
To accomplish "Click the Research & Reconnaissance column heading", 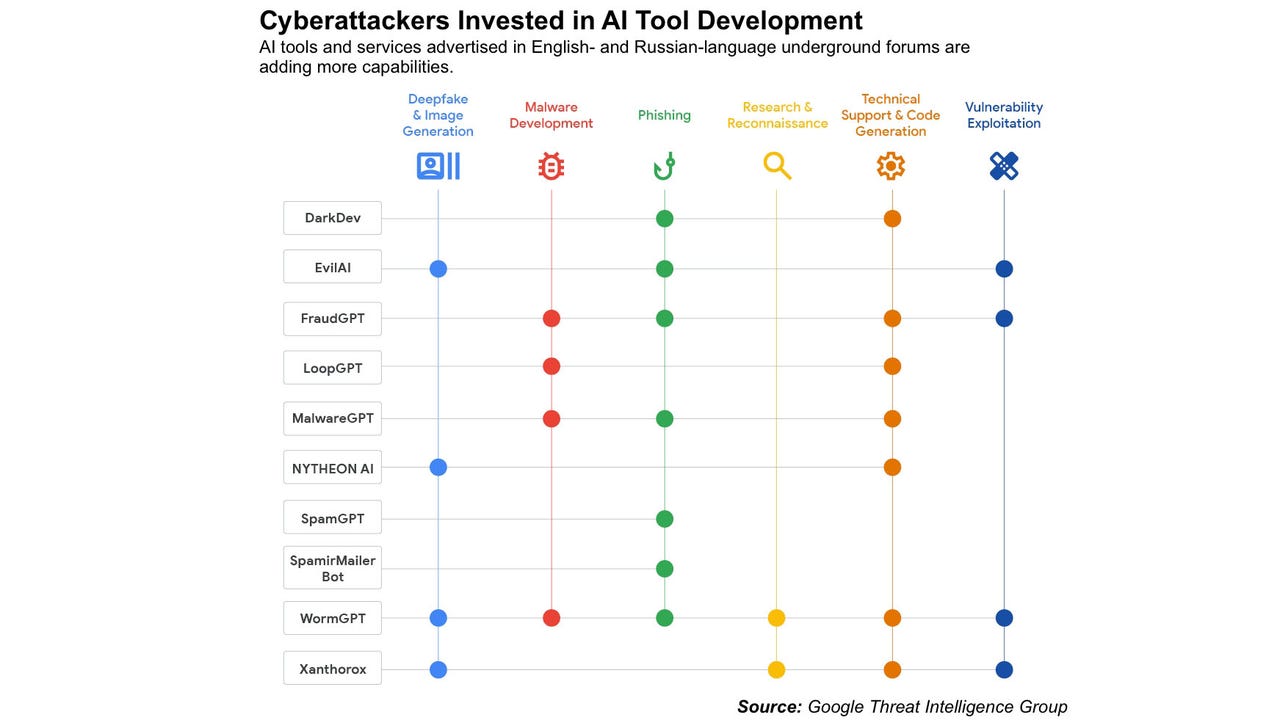I will [777, 115].
